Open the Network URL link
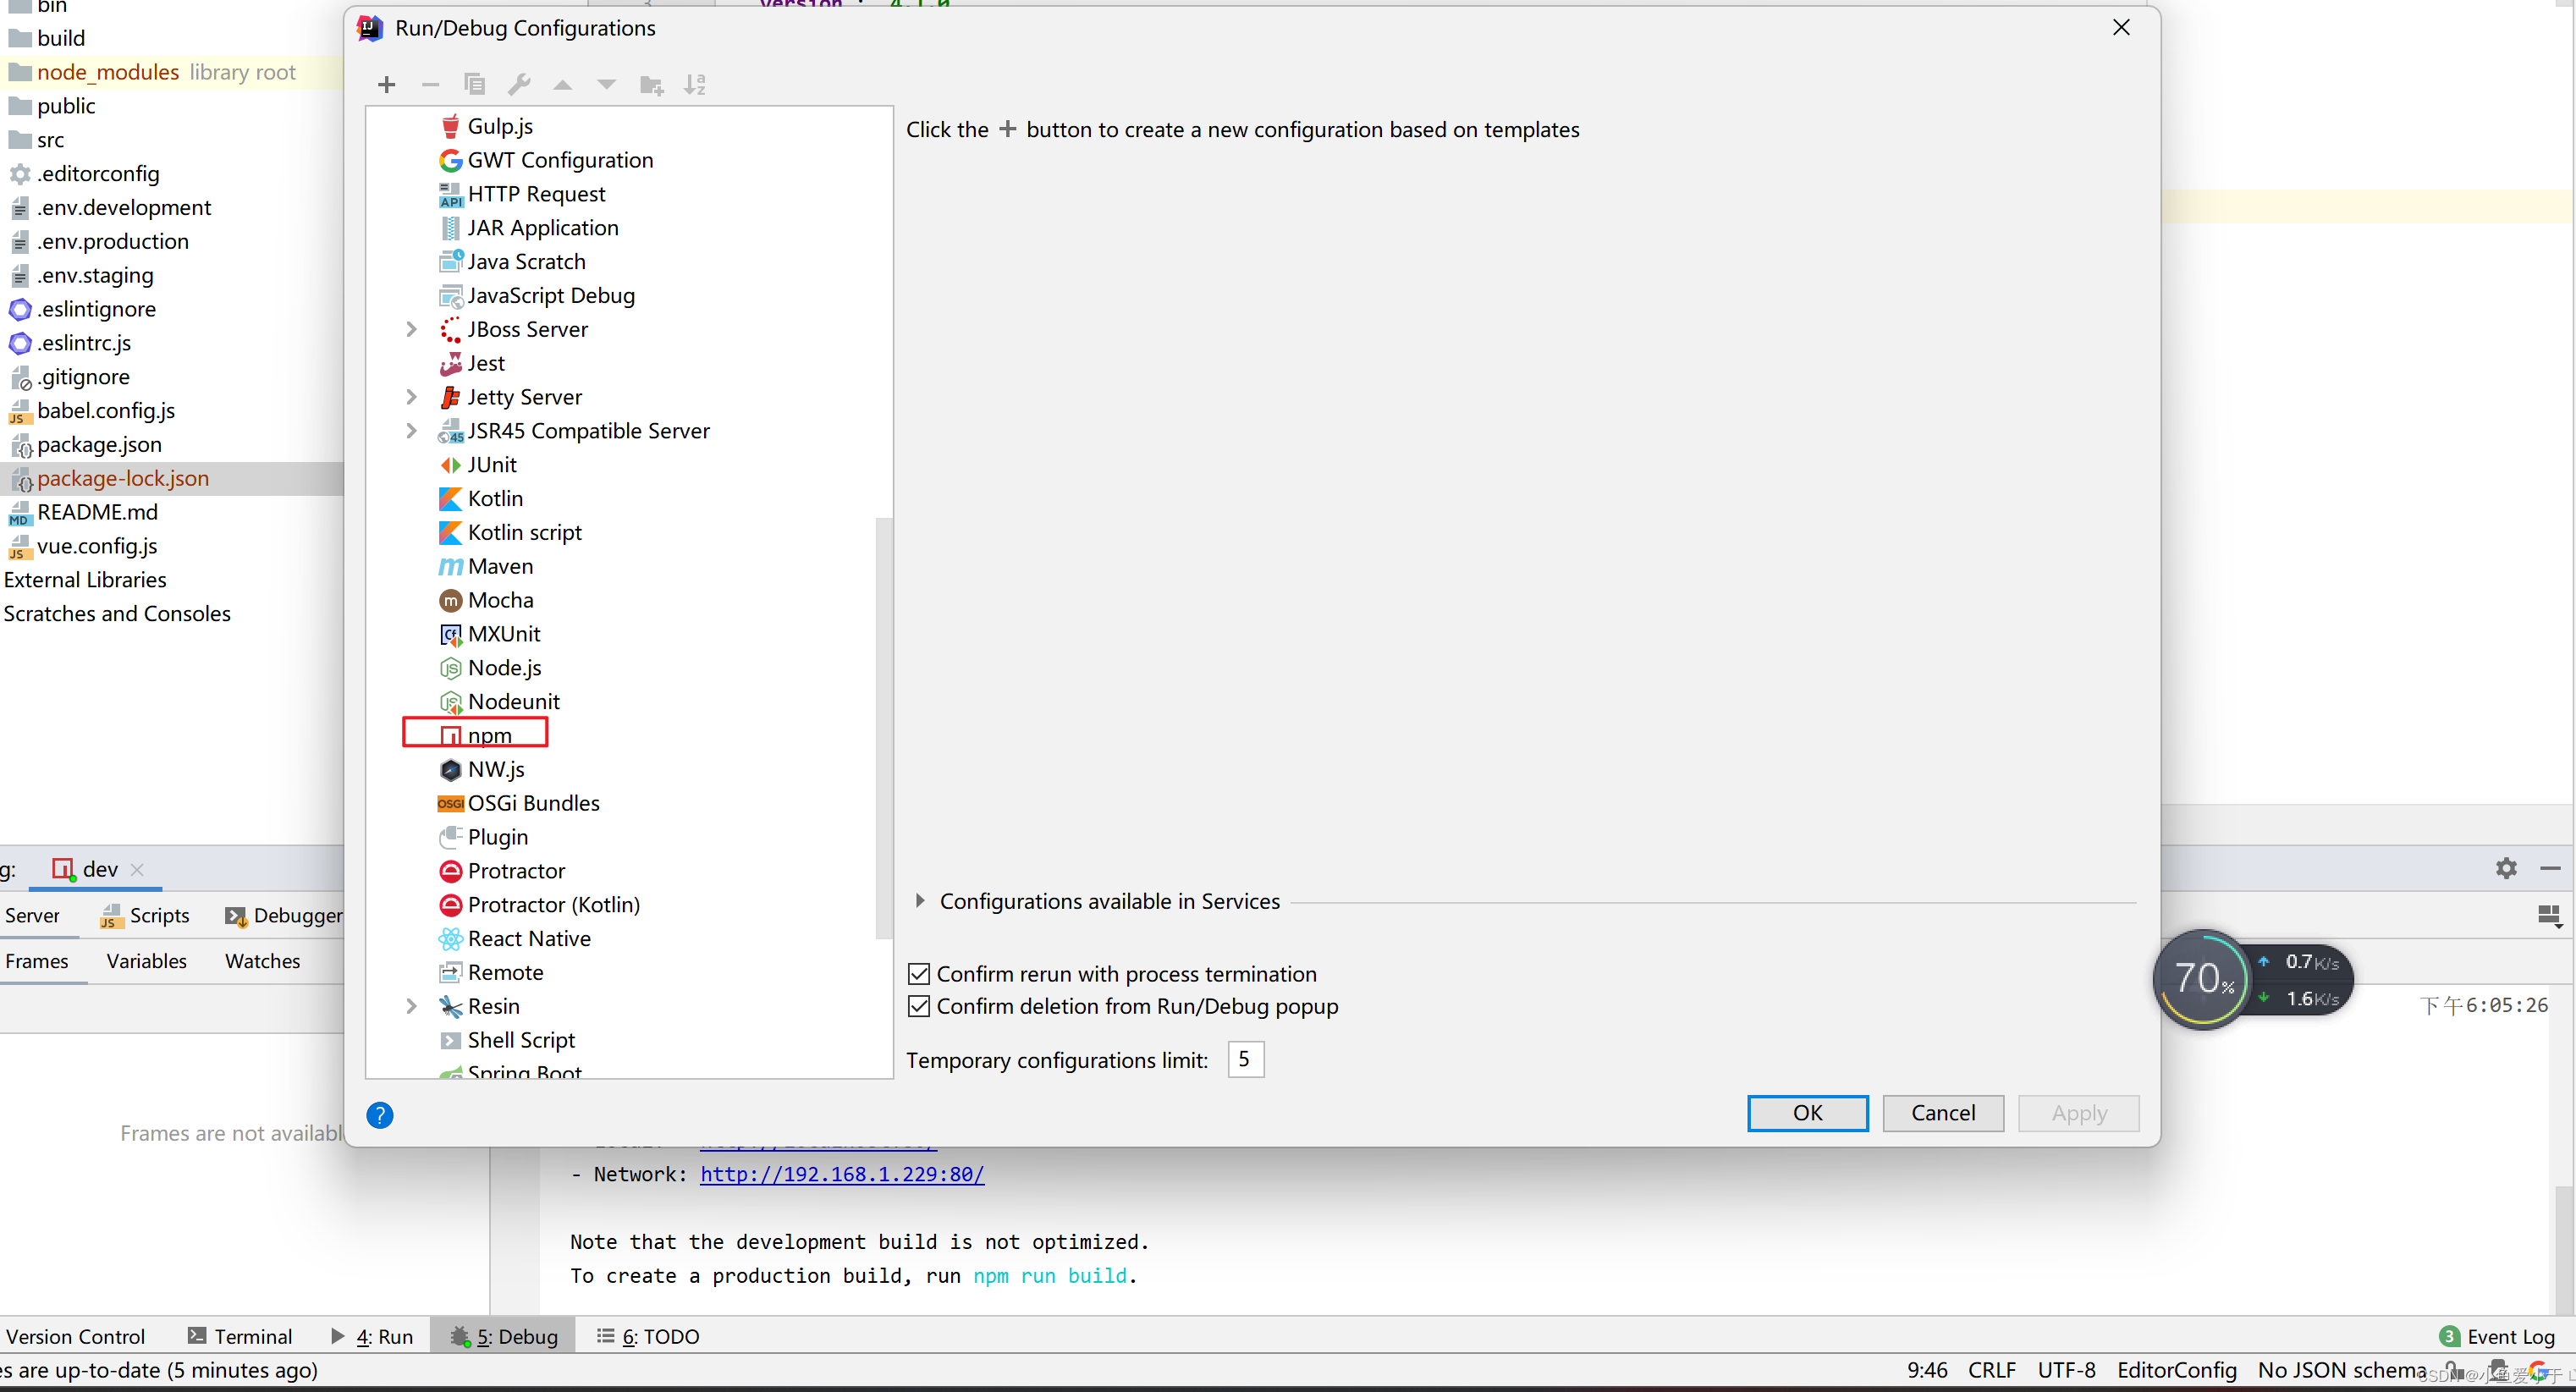Image resolution: width=2576 pixels, height=1392 pixels. point(842,1174)
